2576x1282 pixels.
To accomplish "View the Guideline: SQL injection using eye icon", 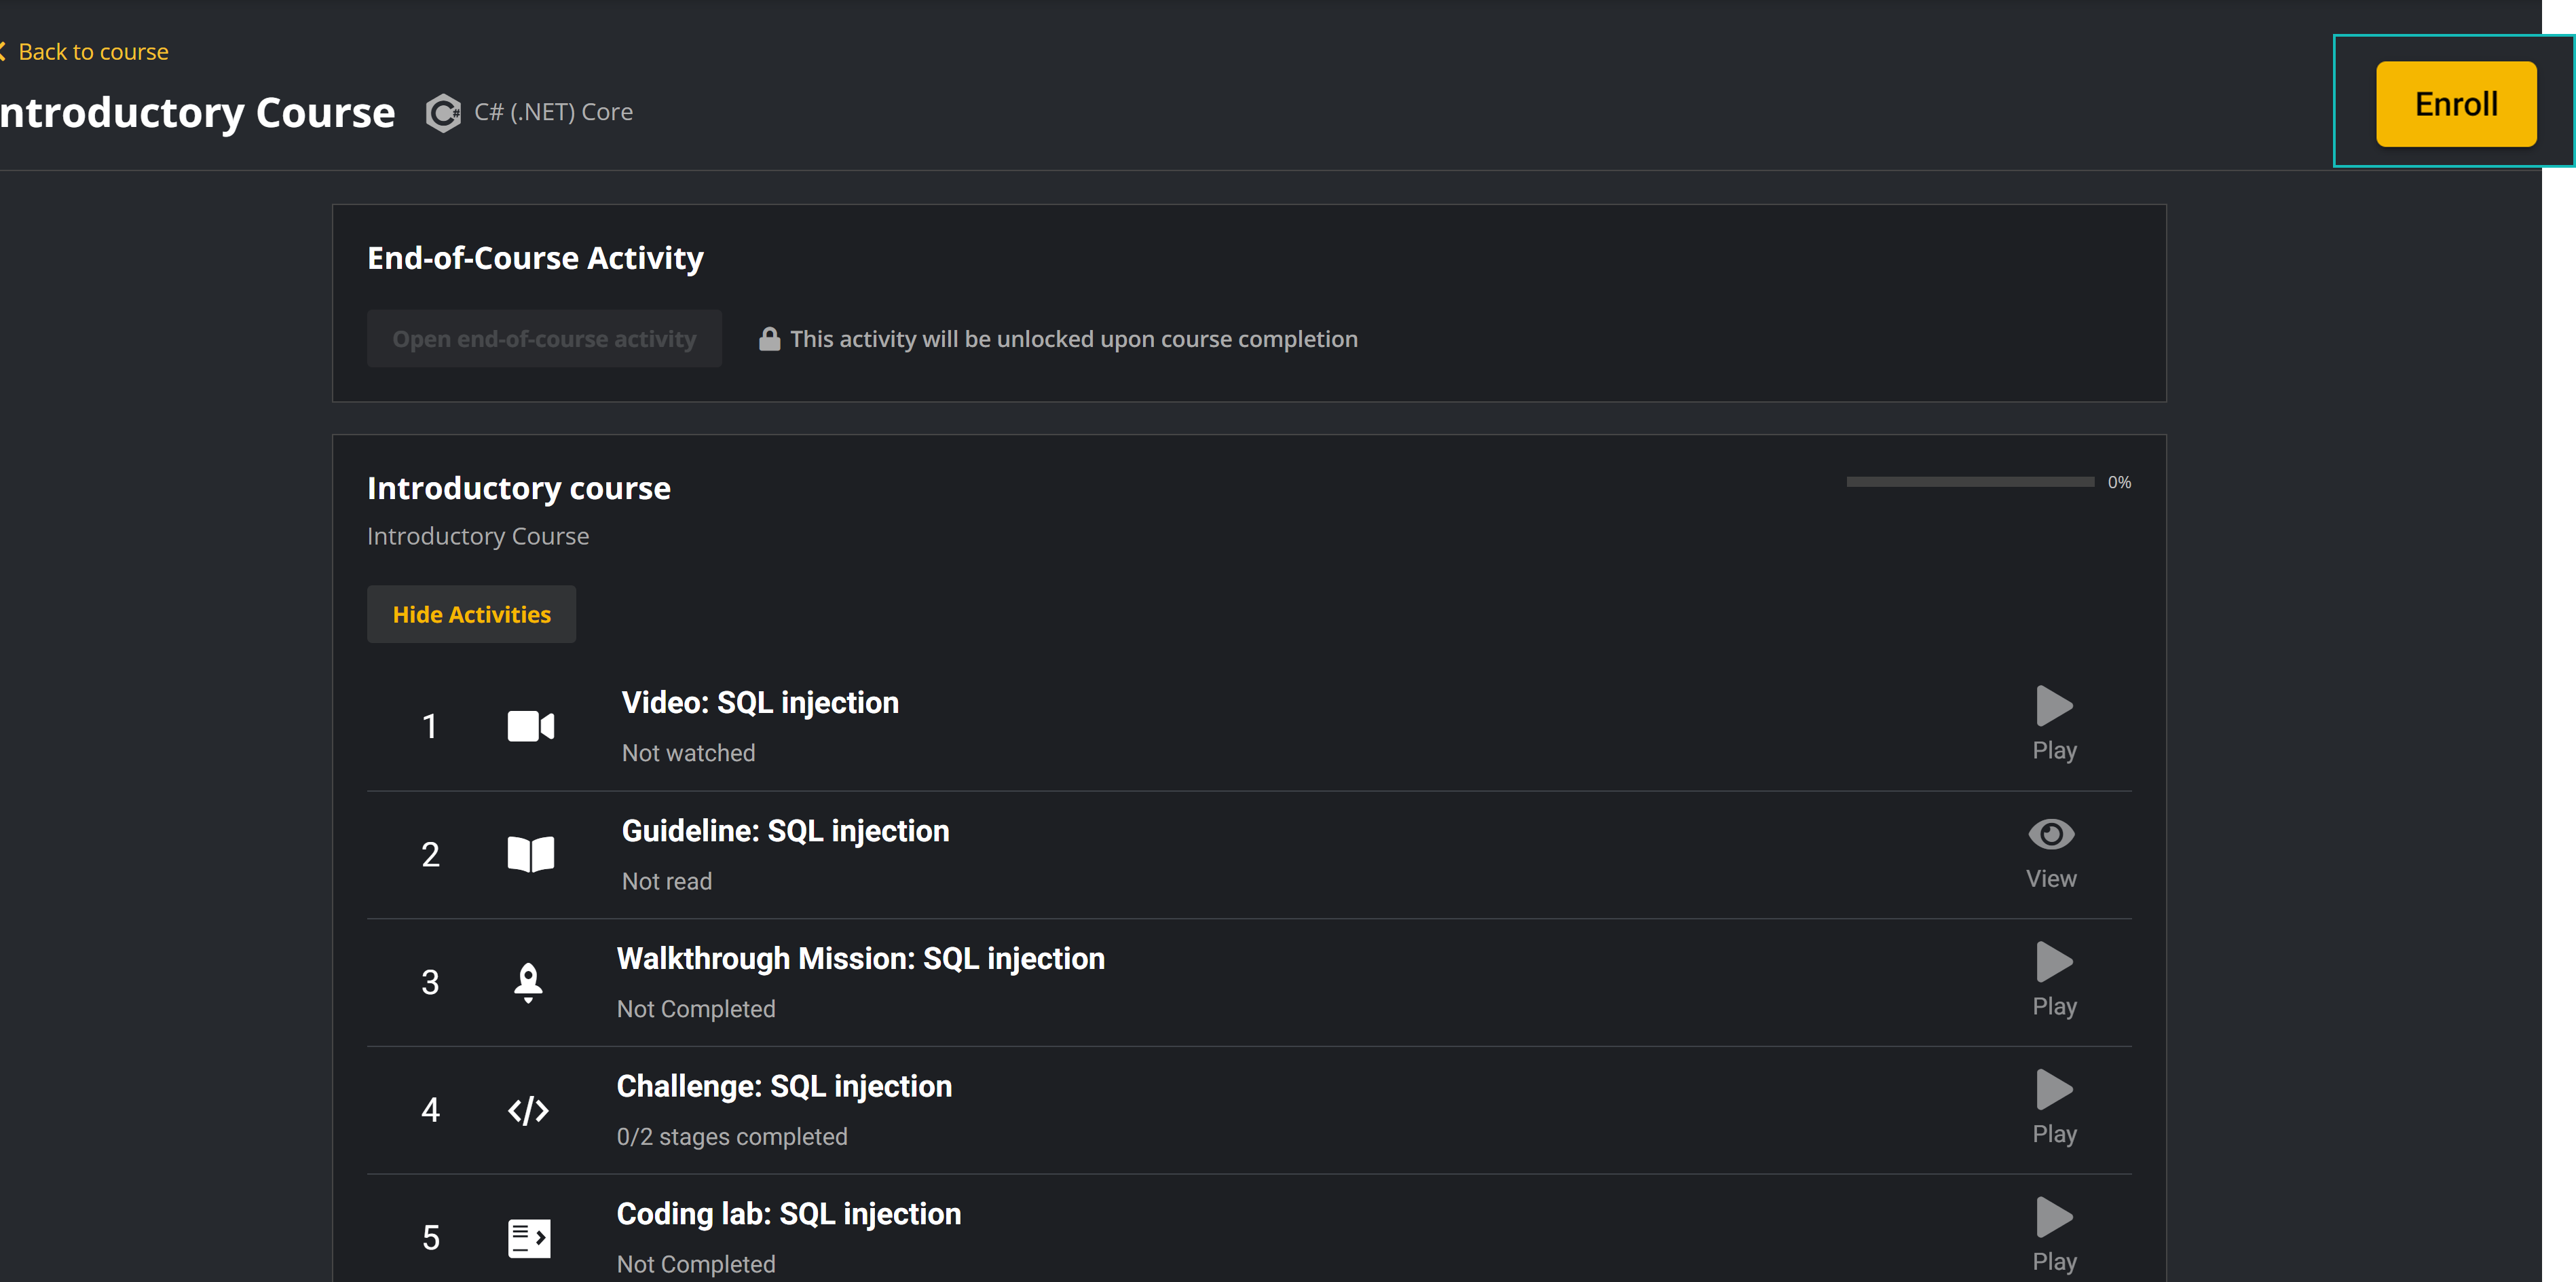I will 2051,853.
